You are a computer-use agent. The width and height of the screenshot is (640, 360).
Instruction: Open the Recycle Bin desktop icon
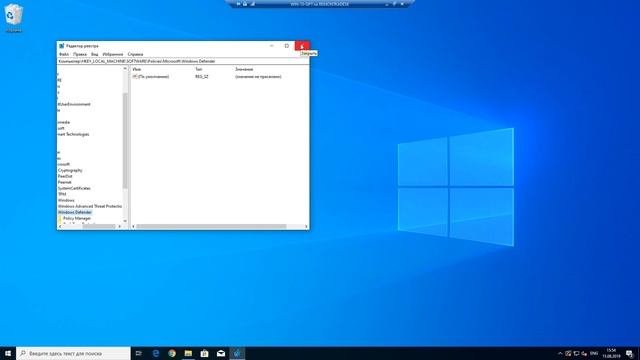coord(13,18)
